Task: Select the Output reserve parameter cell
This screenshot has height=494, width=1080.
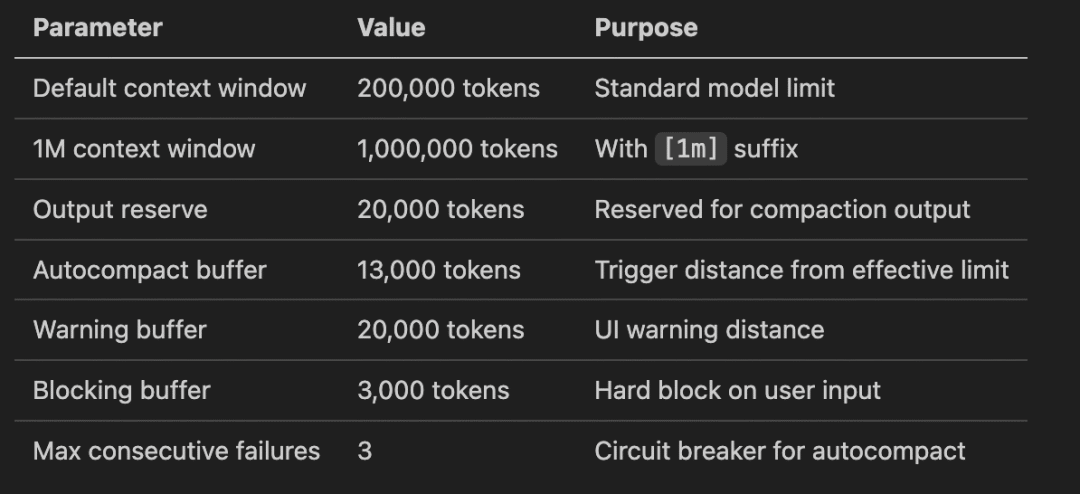Action: (x=120, y=209)
